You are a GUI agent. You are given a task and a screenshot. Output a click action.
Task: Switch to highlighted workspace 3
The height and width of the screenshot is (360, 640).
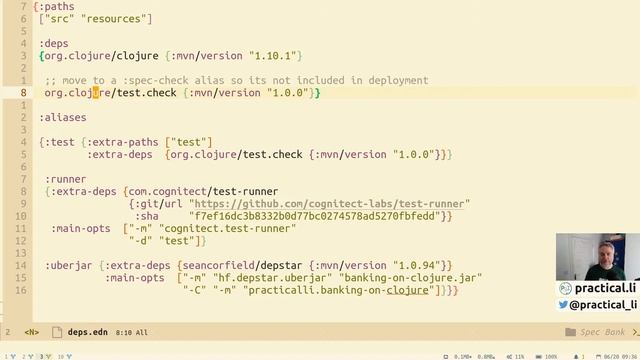pyautogui.click(x=45, y=357)
